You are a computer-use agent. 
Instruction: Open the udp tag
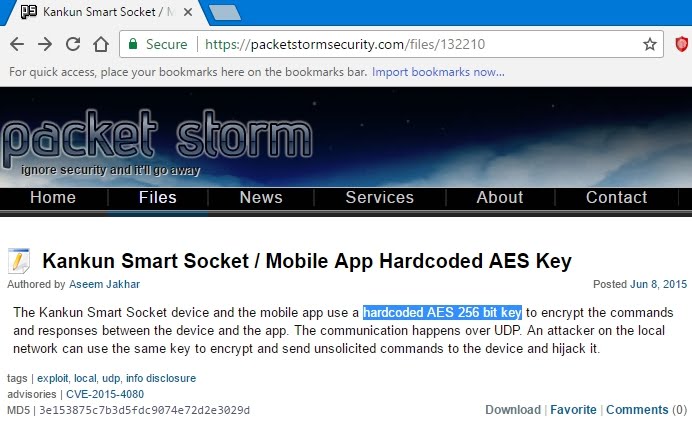click(111, 378)
